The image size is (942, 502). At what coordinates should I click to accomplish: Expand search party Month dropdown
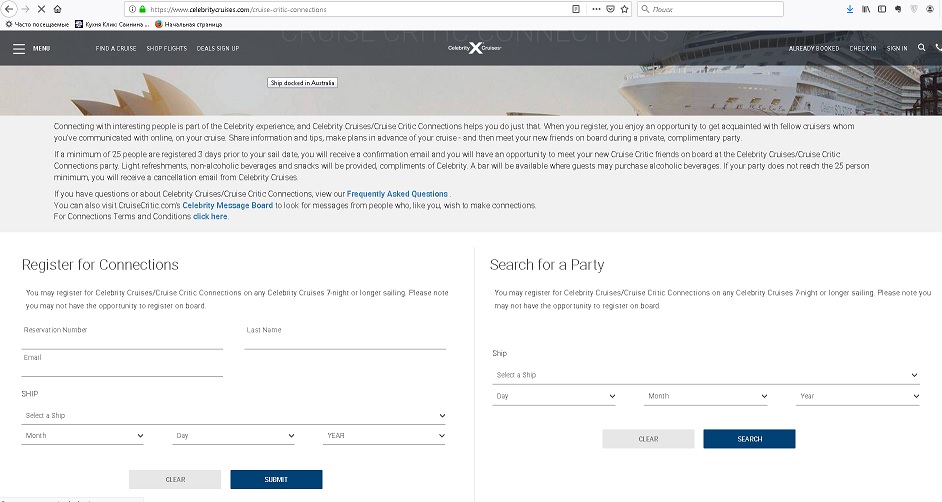click(706, 396)
